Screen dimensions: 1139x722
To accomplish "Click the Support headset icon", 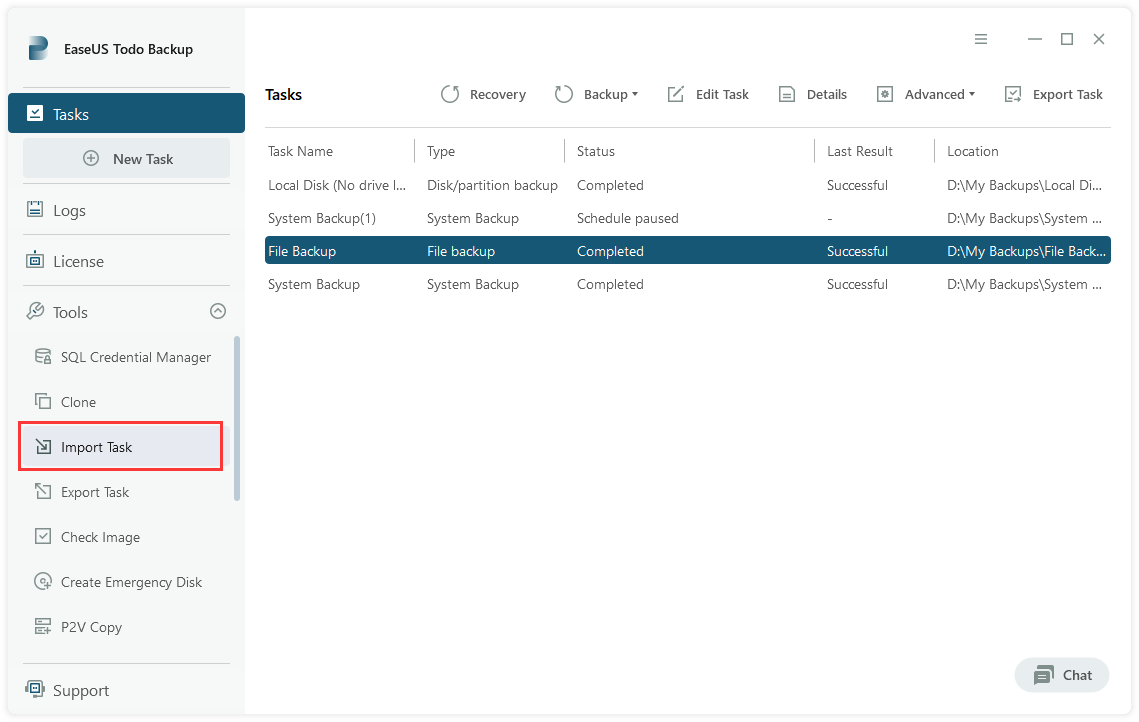I will tap(35, 688).
